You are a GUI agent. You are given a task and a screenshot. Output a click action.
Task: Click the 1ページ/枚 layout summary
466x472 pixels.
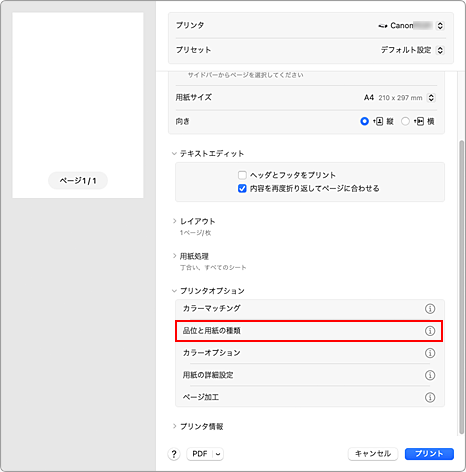(x=196, y=233)
